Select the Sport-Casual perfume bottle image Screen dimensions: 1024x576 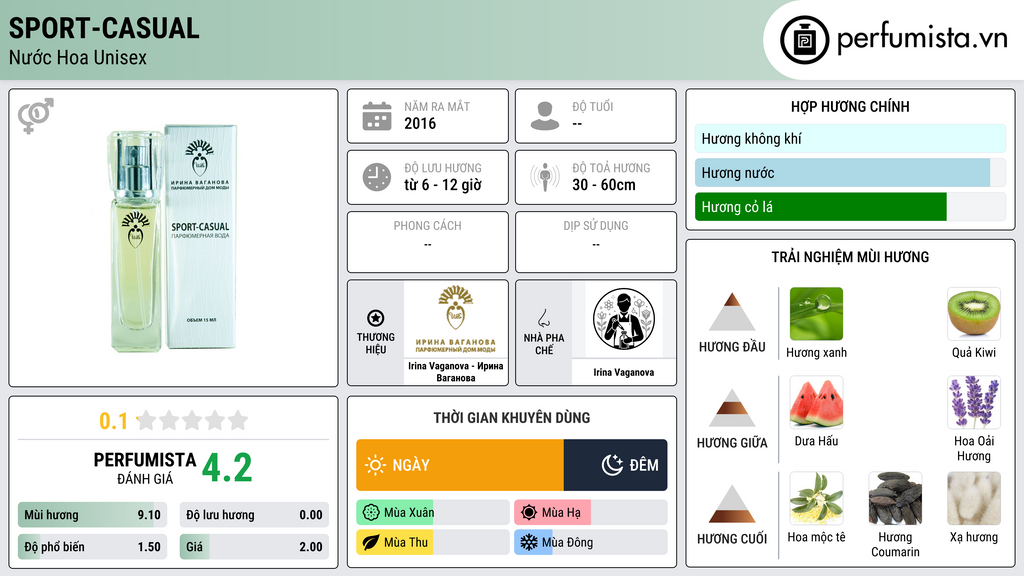coord(173,238)
